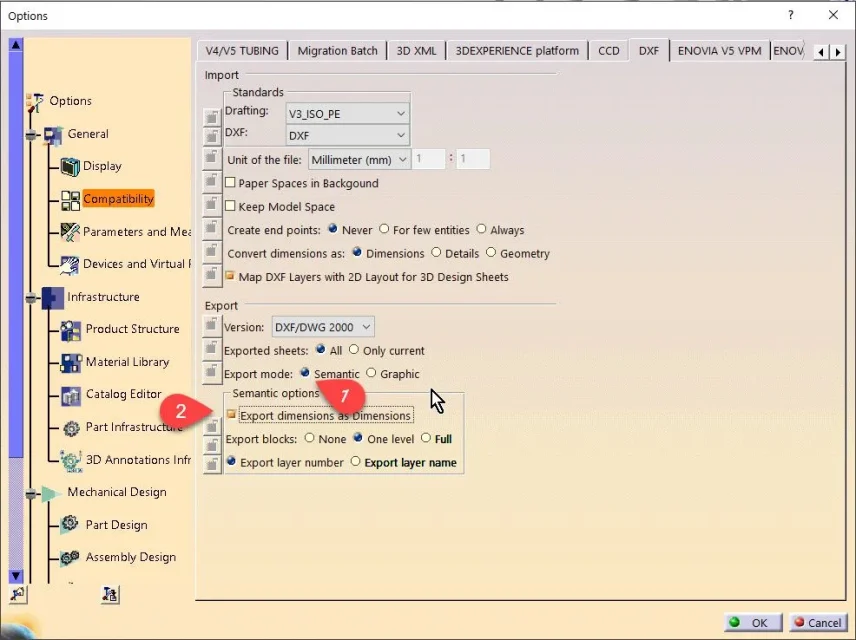Toggle the Keep Model Space checkbox

(x=230, y=207)
